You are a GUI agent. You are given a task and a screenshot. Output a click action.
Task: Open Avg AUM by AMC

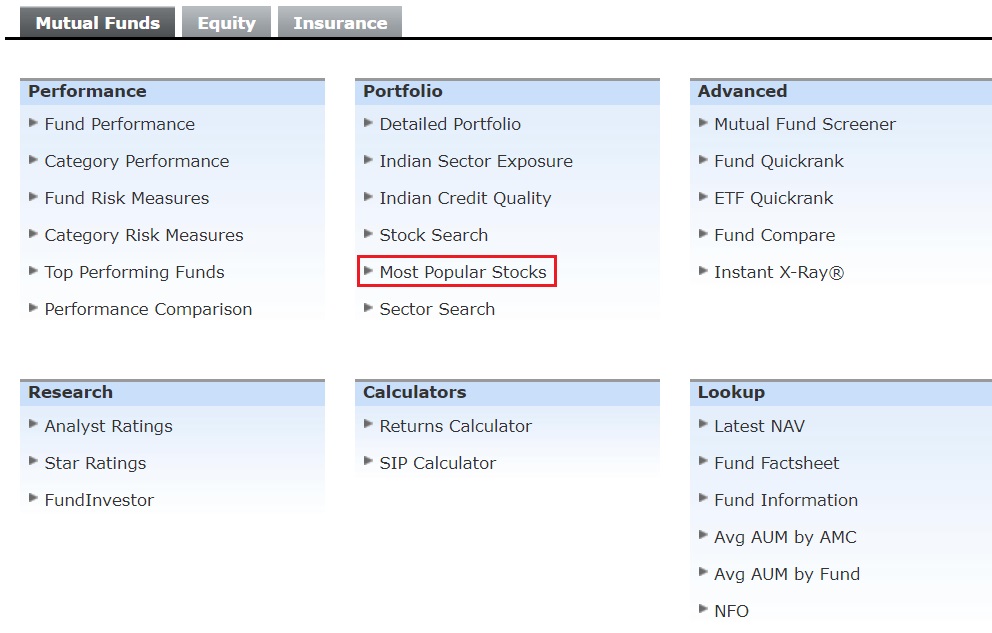(785, 537)
